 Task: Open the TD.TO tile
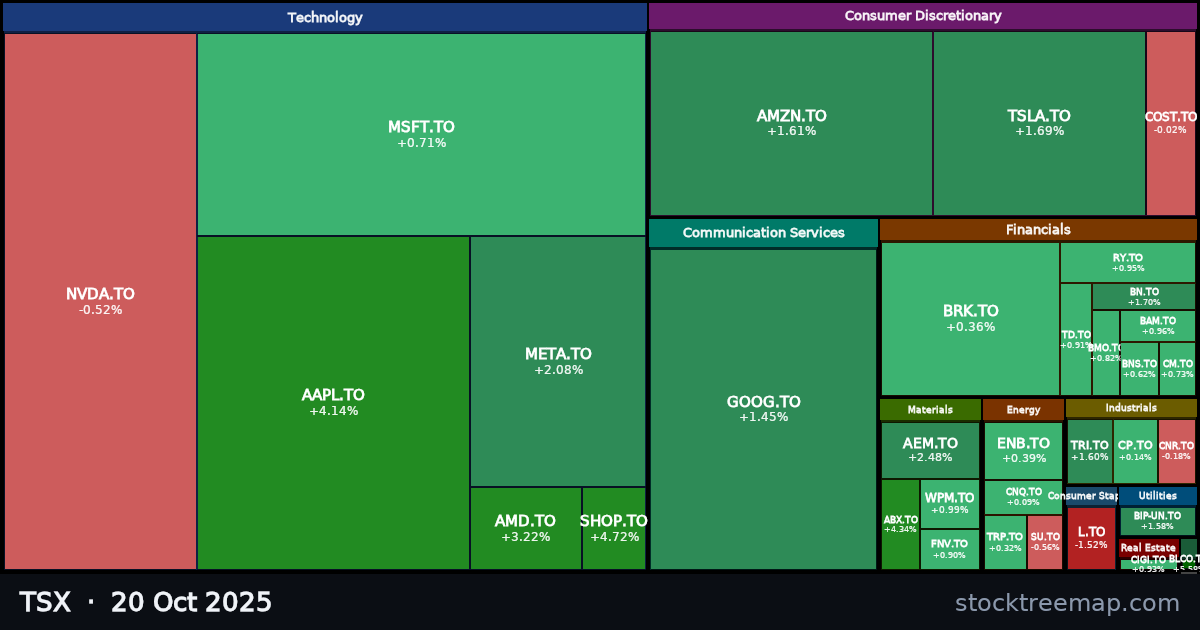click(x=1076, y=339)
